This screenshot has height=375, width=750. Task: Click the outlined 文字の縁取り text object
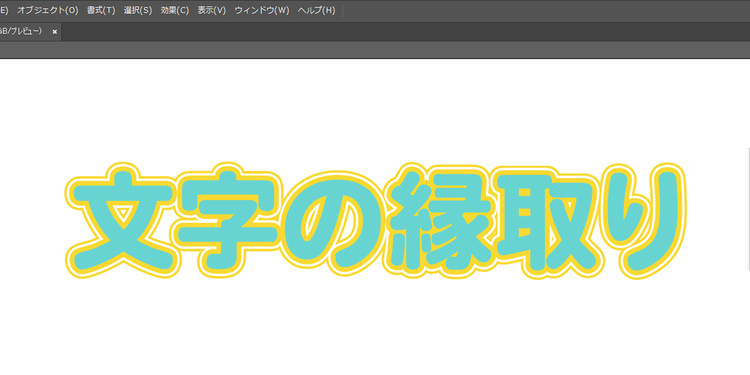click(376, 221)
